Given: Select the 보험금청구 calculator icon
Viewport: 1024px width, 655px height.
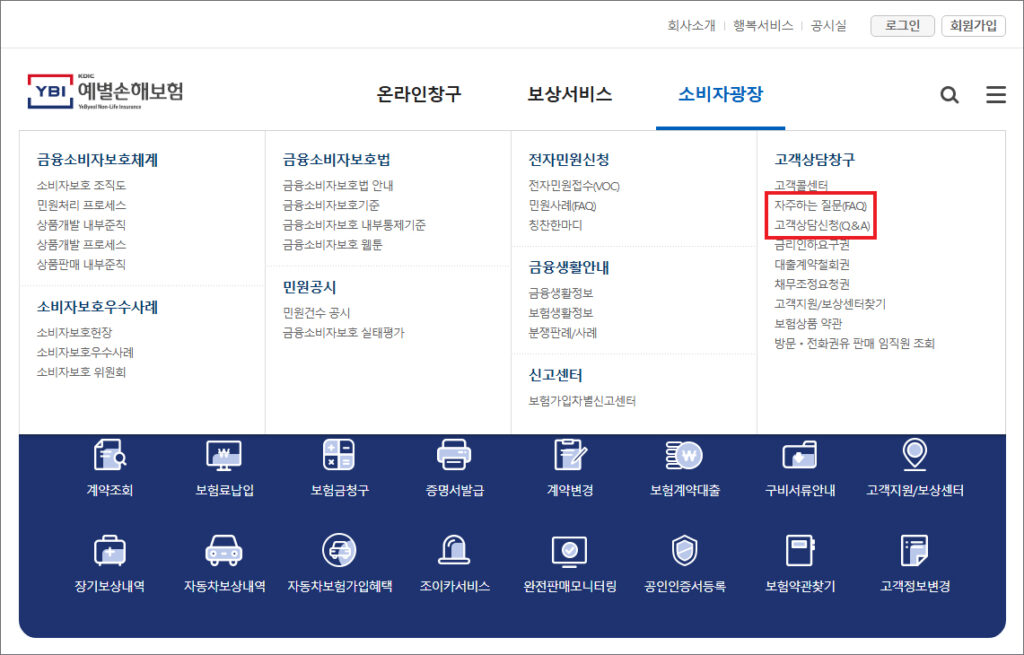Looking at the screenshot, I should [x=339, y=456].
